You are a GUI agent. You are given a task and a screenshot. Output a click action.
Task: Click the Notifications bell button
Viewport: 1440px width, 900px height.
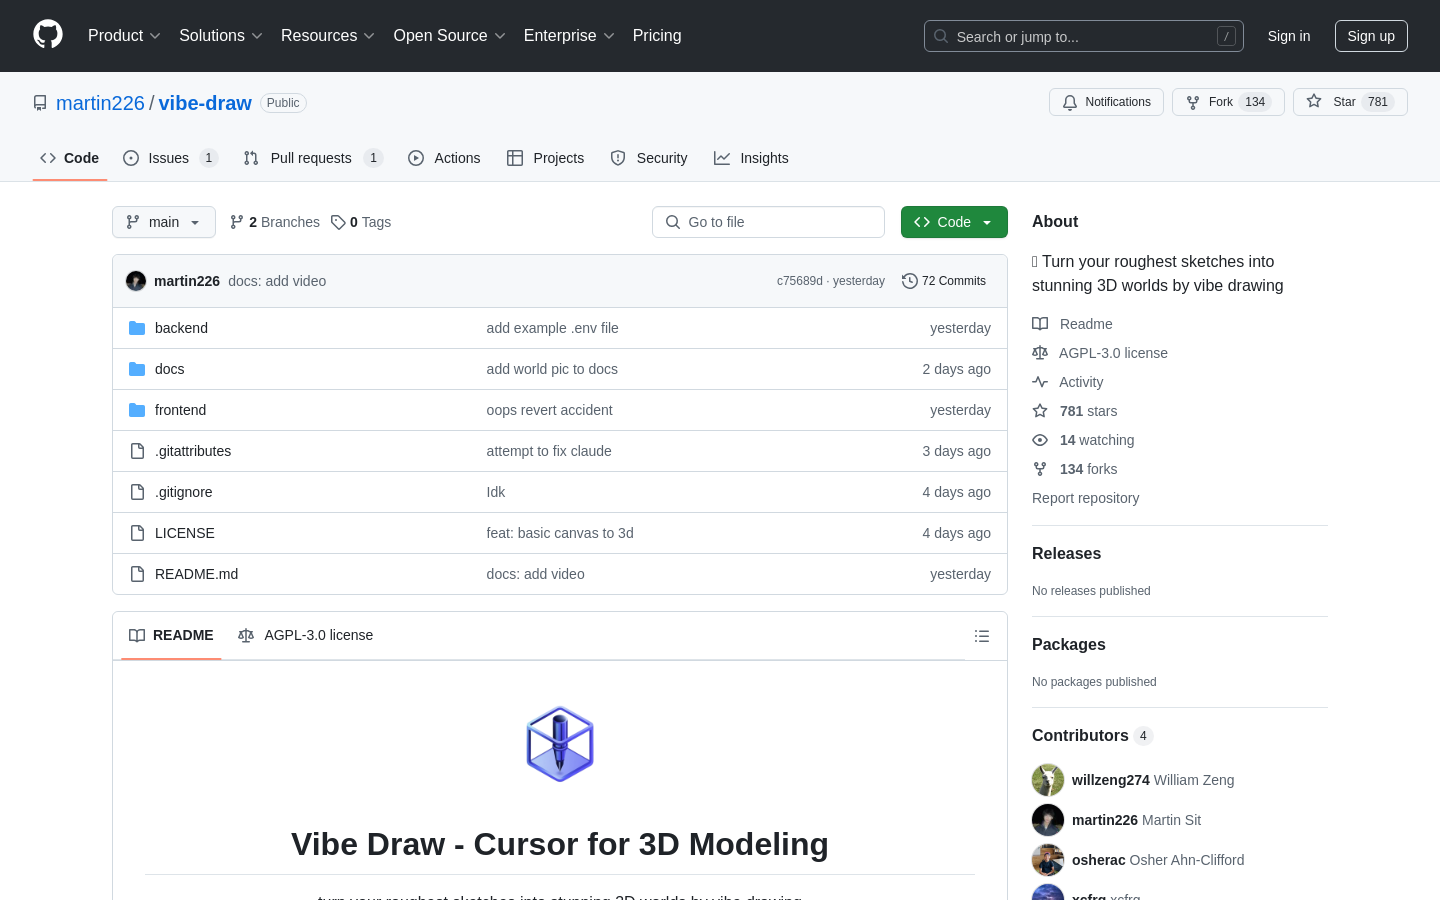(x=1106, y=102)
